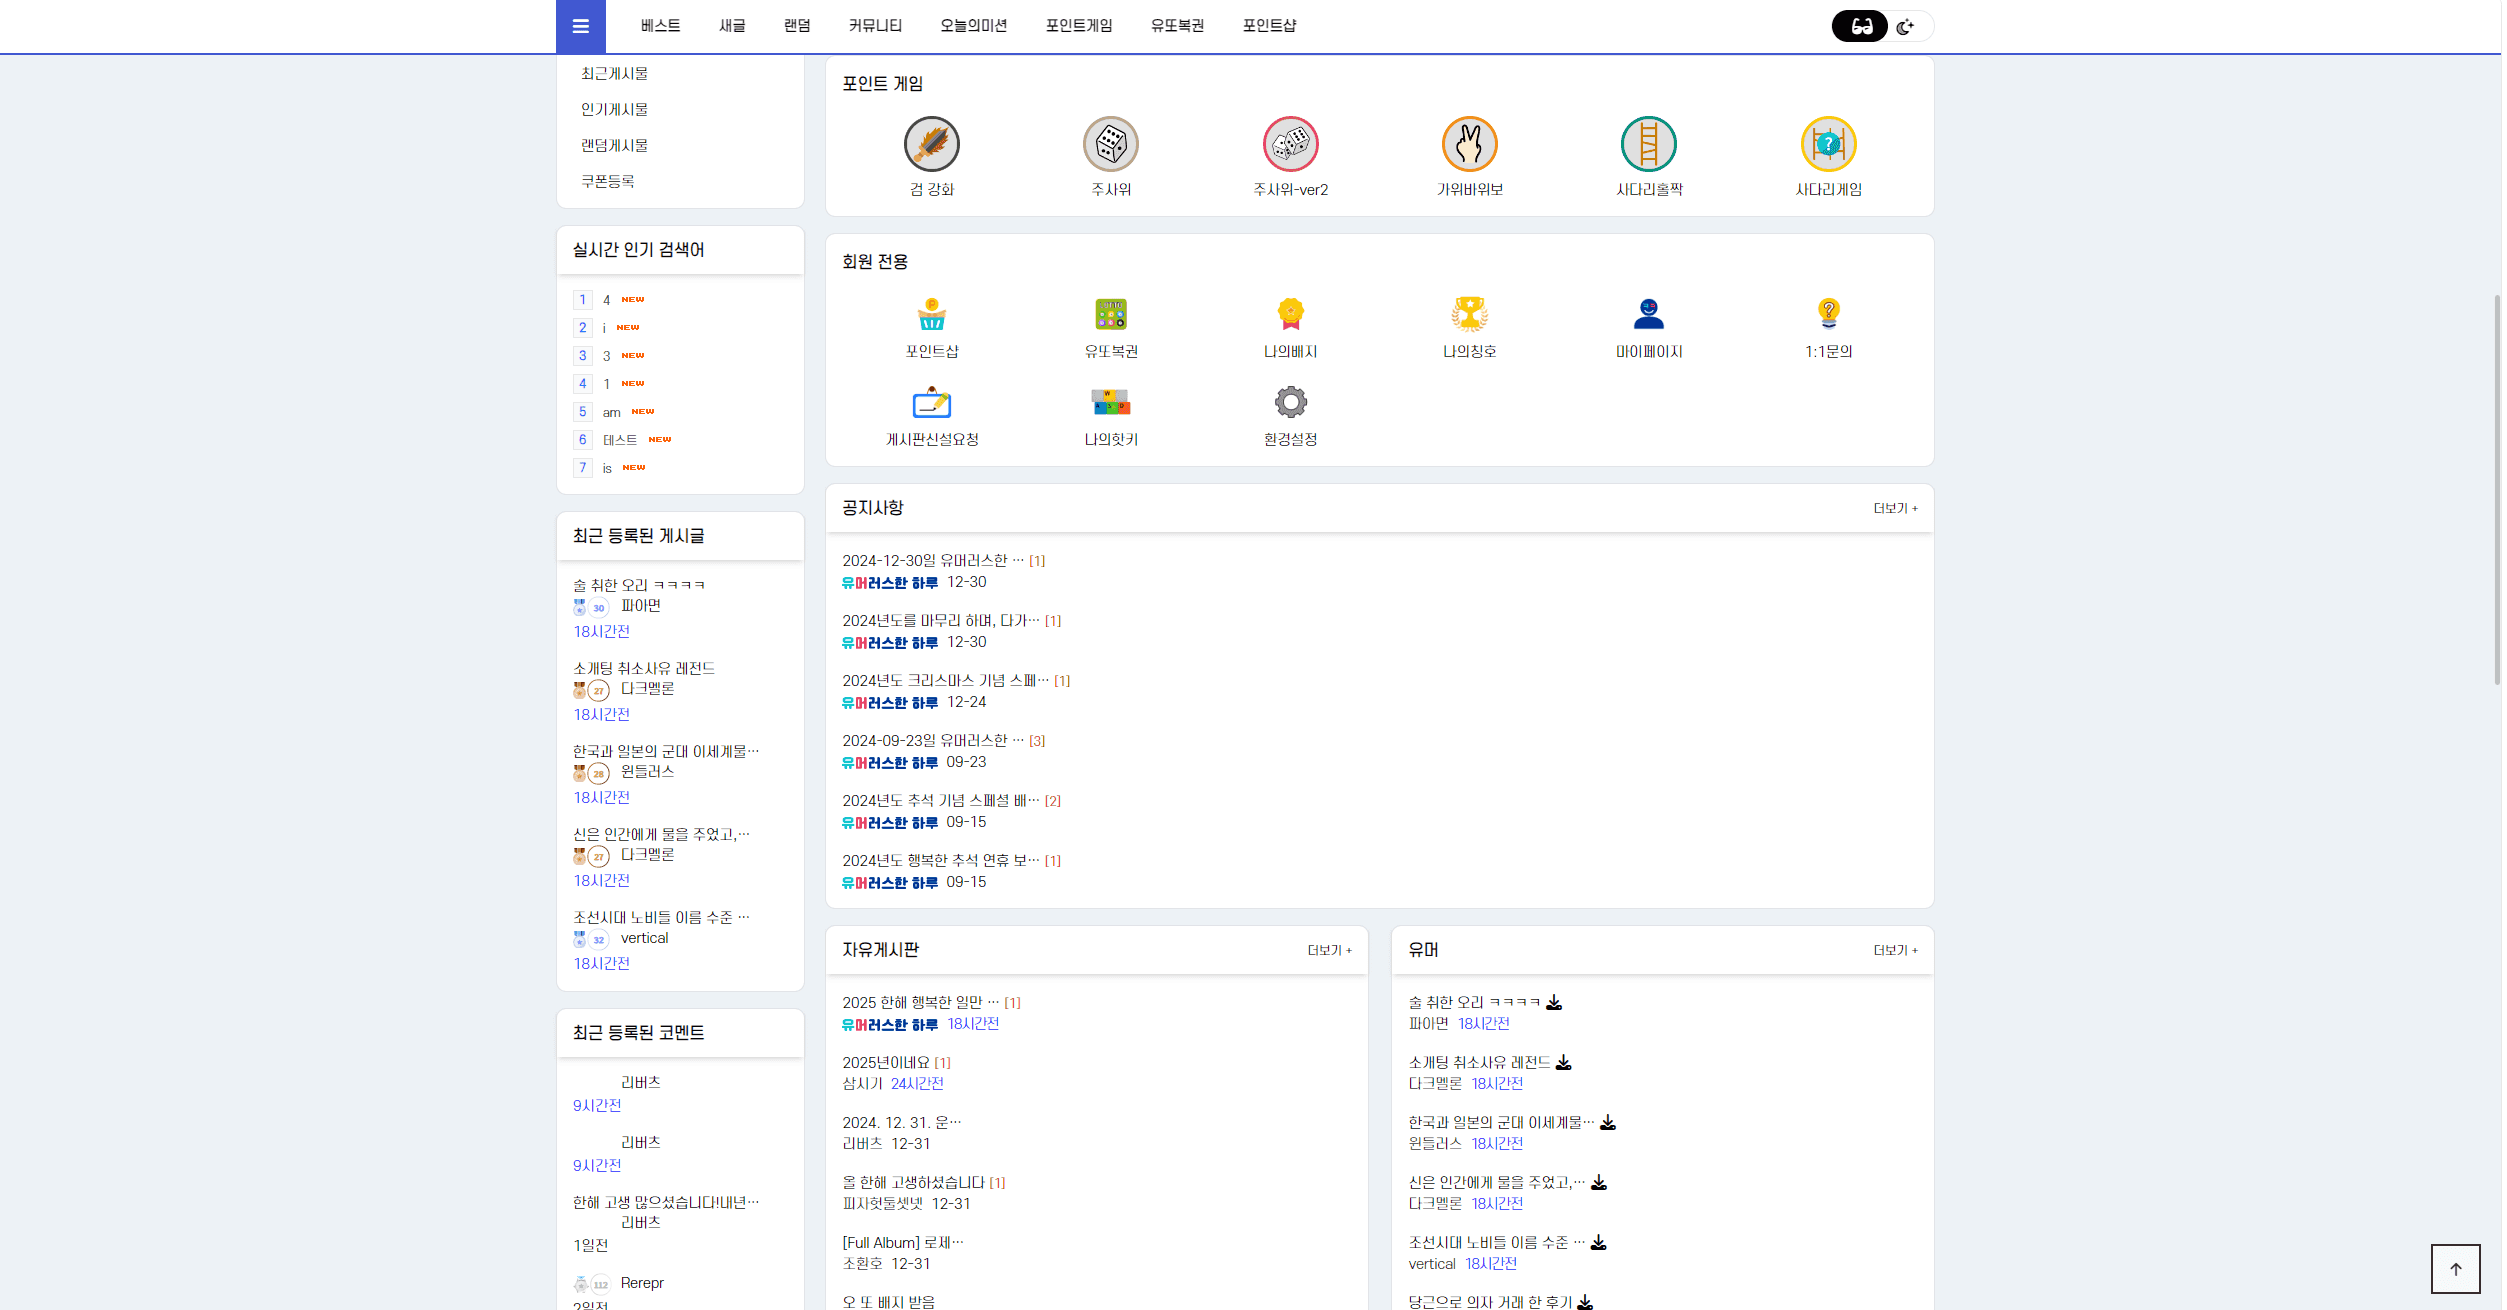
Task: Open 나의칭호 trophy icon
Action: (1469, 315)
